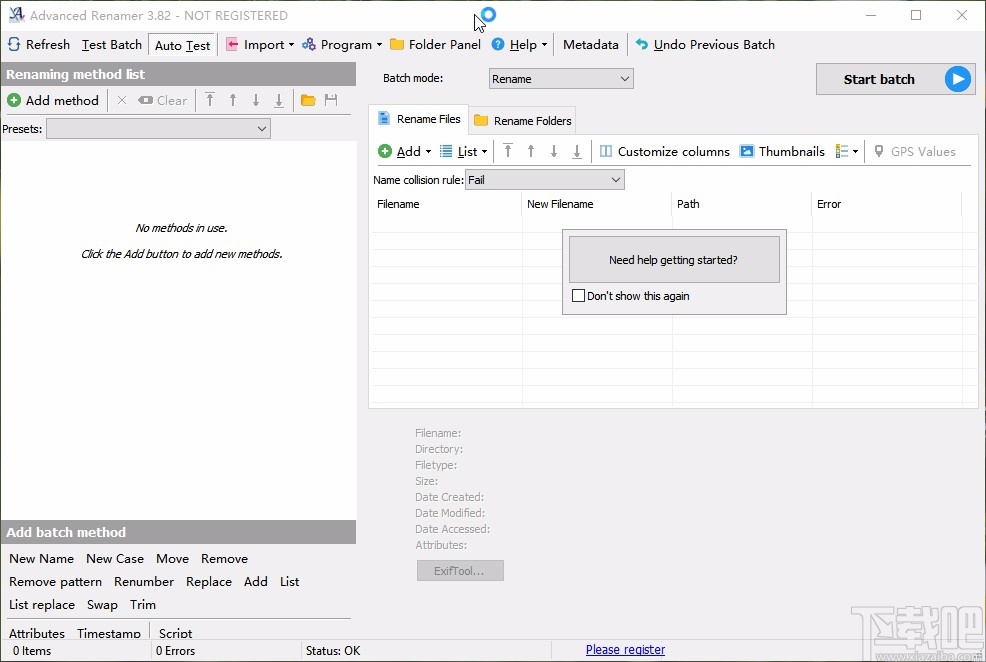
Task: Move file to top of file list
Action: click(x=508, y=152)
